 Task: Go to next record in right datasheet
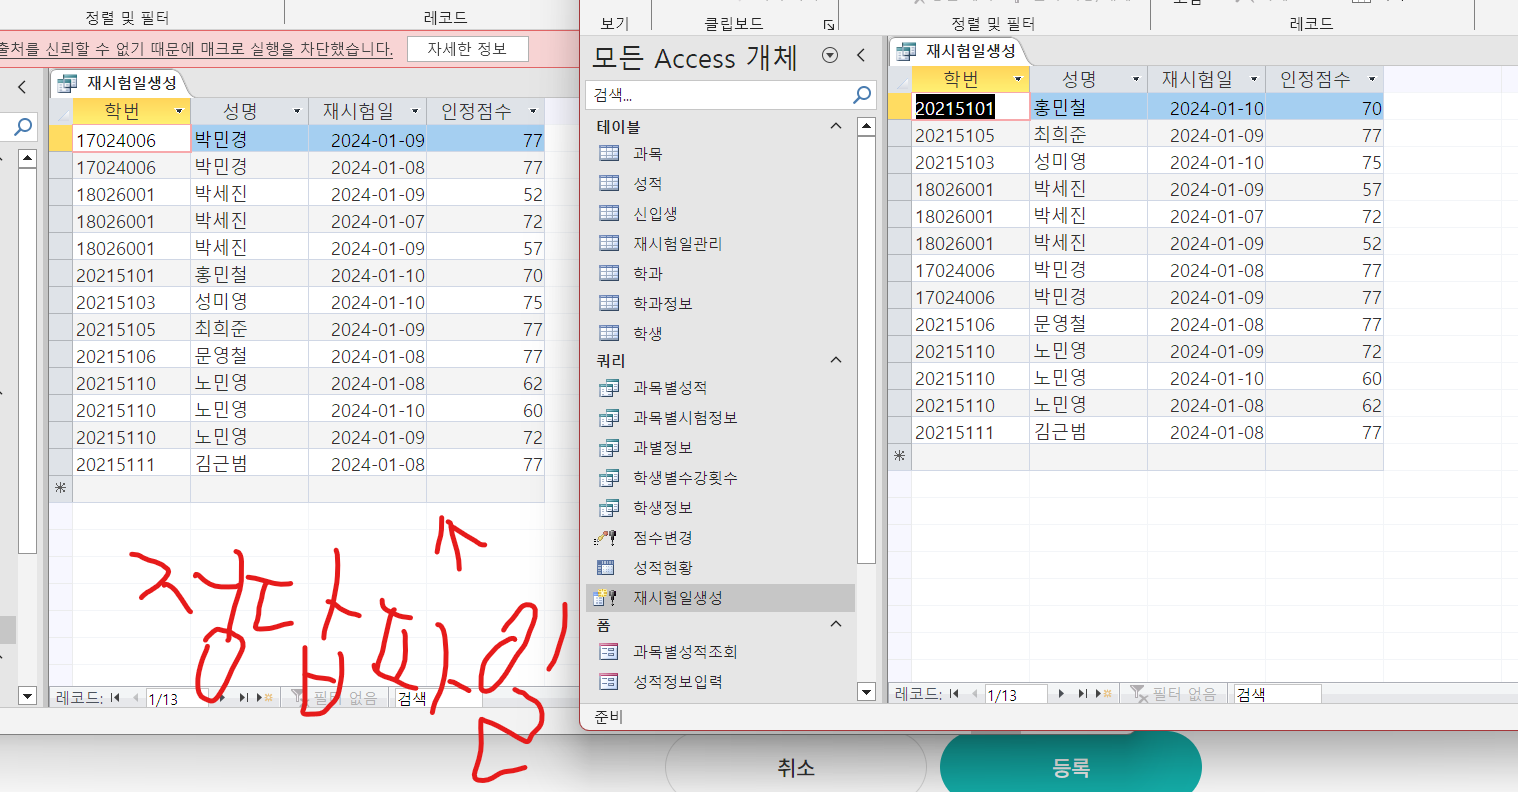(x=1061, y=694)
